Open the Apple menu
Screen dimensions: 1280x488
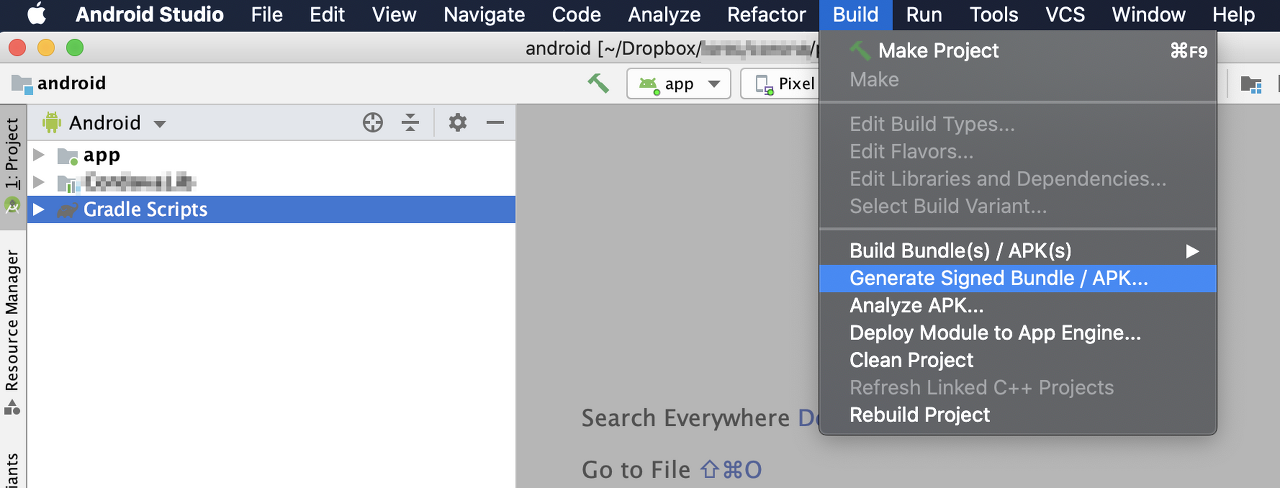(x=37, y=14)
